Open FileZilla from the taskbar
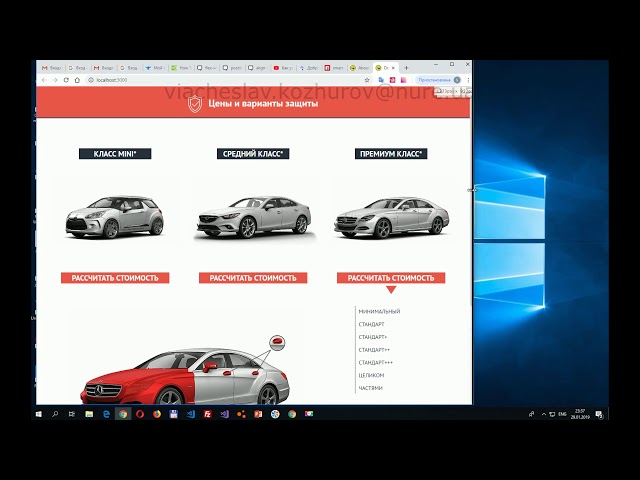Image resolution: width=640 pixels, height=480 pixels. 207,414
